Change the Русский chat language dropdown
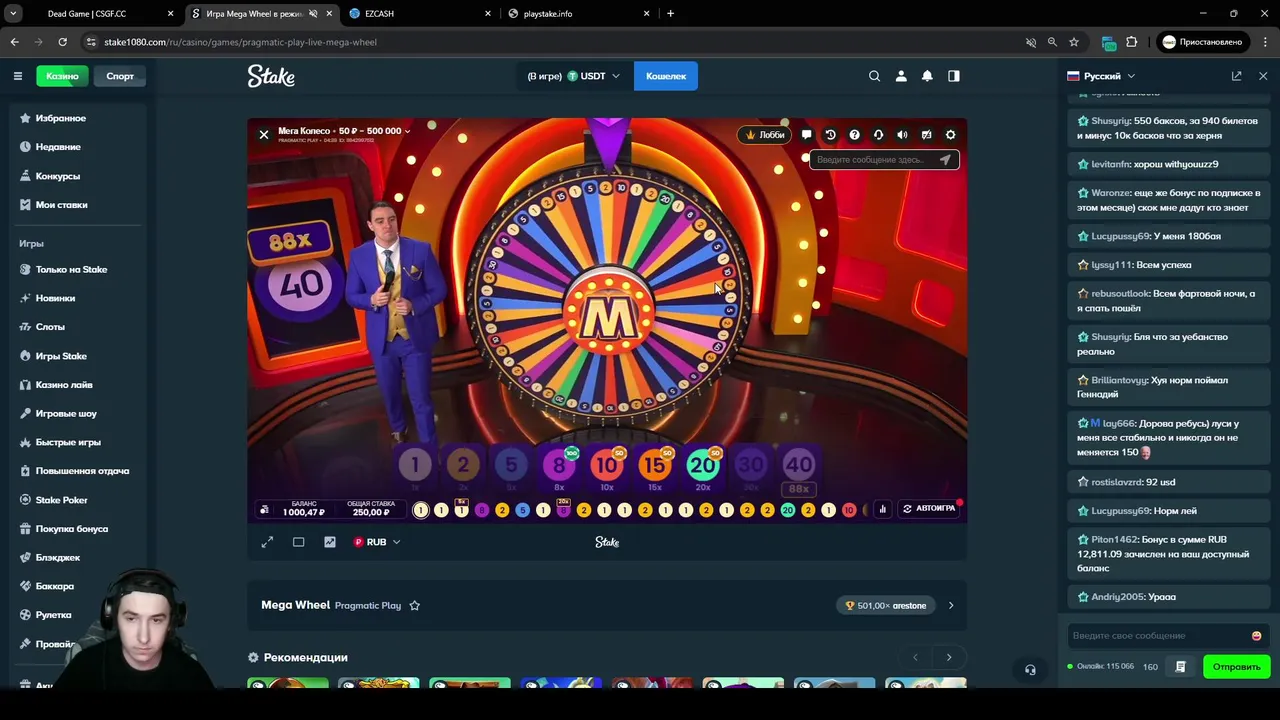 point(1101,76)
